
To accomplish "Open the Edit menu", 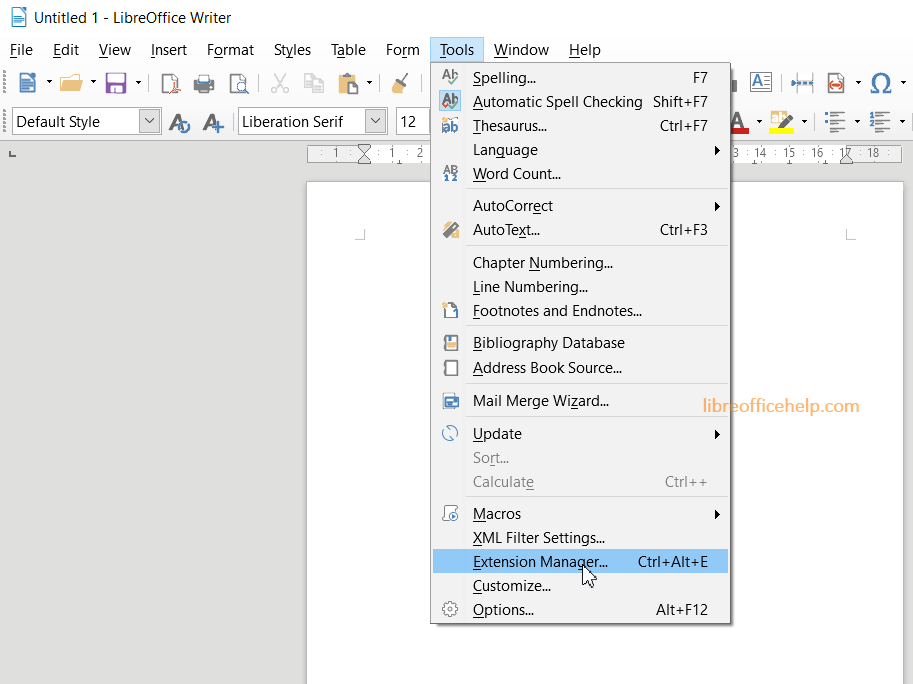I will (66, 50).
